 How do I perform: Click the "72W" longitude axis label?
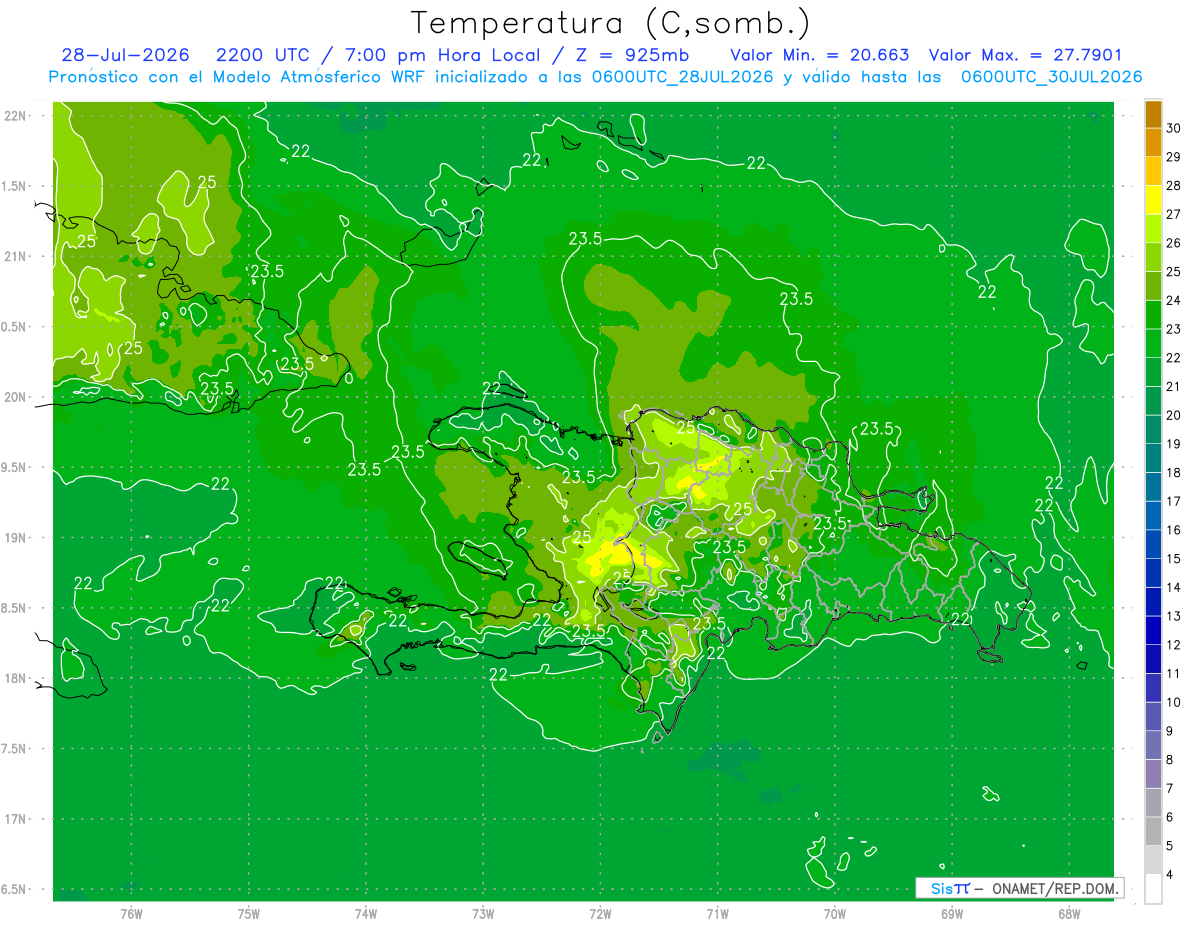pyautogui.click(x=600, y=914)
